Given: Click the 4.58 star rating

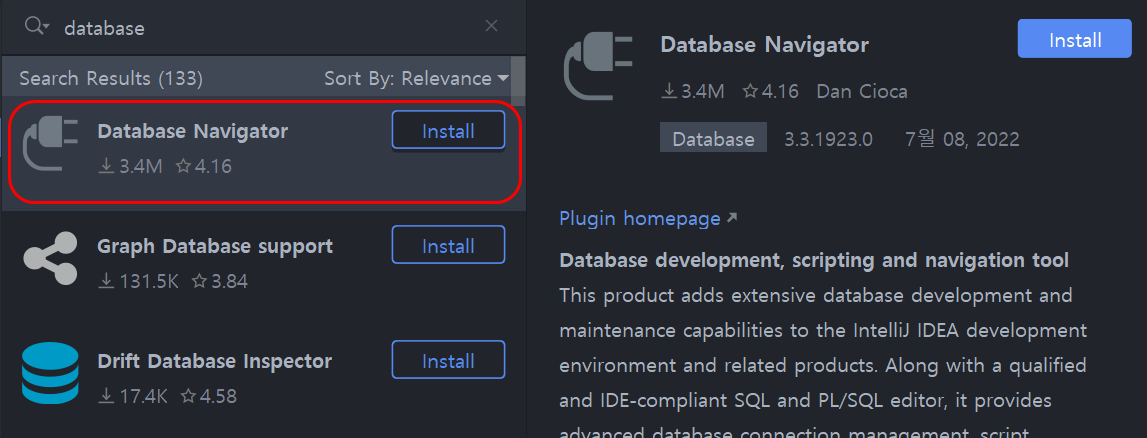Looking at the screenshot, I should click(x=208, y=396).
